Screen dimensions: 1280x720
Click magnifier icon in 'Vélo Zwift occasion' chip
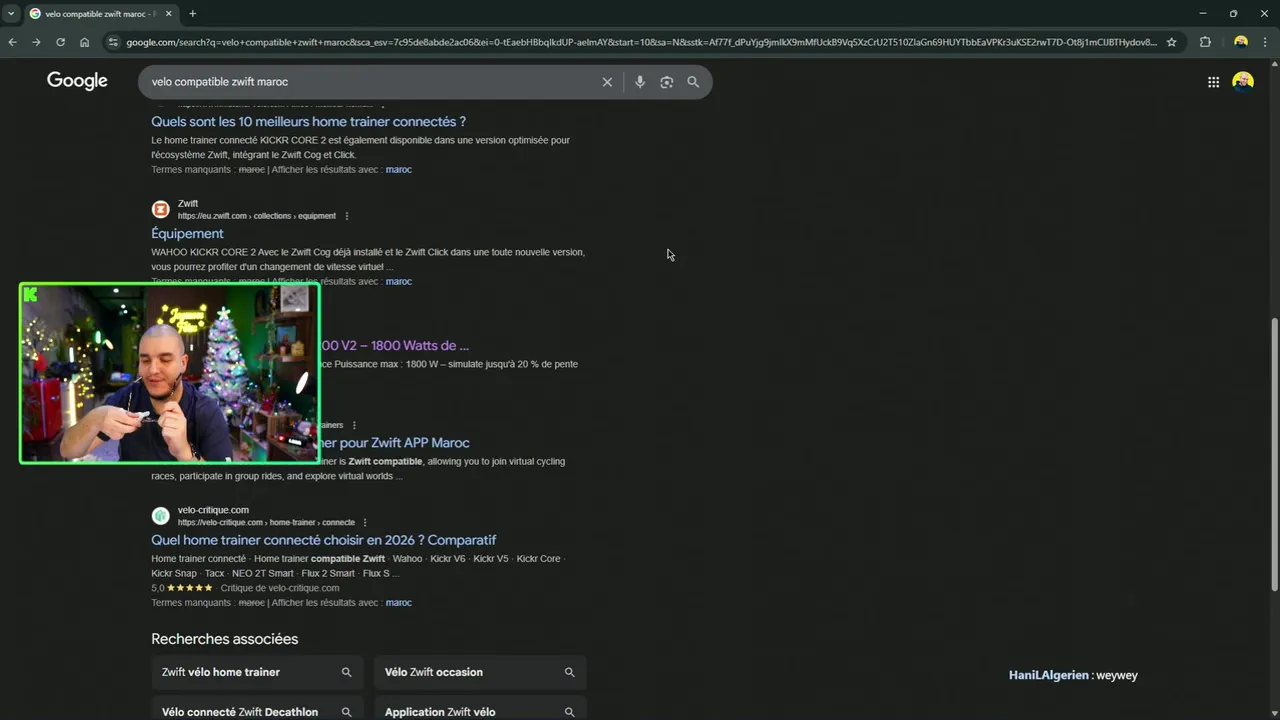click(569, 672)
